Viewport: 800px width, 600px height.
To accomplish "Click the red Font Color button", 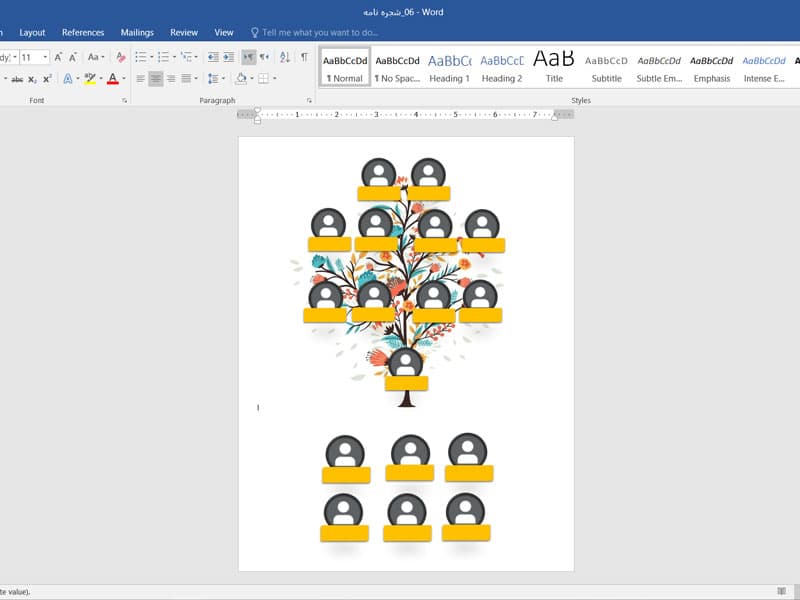I will click(x=113, y=79).
